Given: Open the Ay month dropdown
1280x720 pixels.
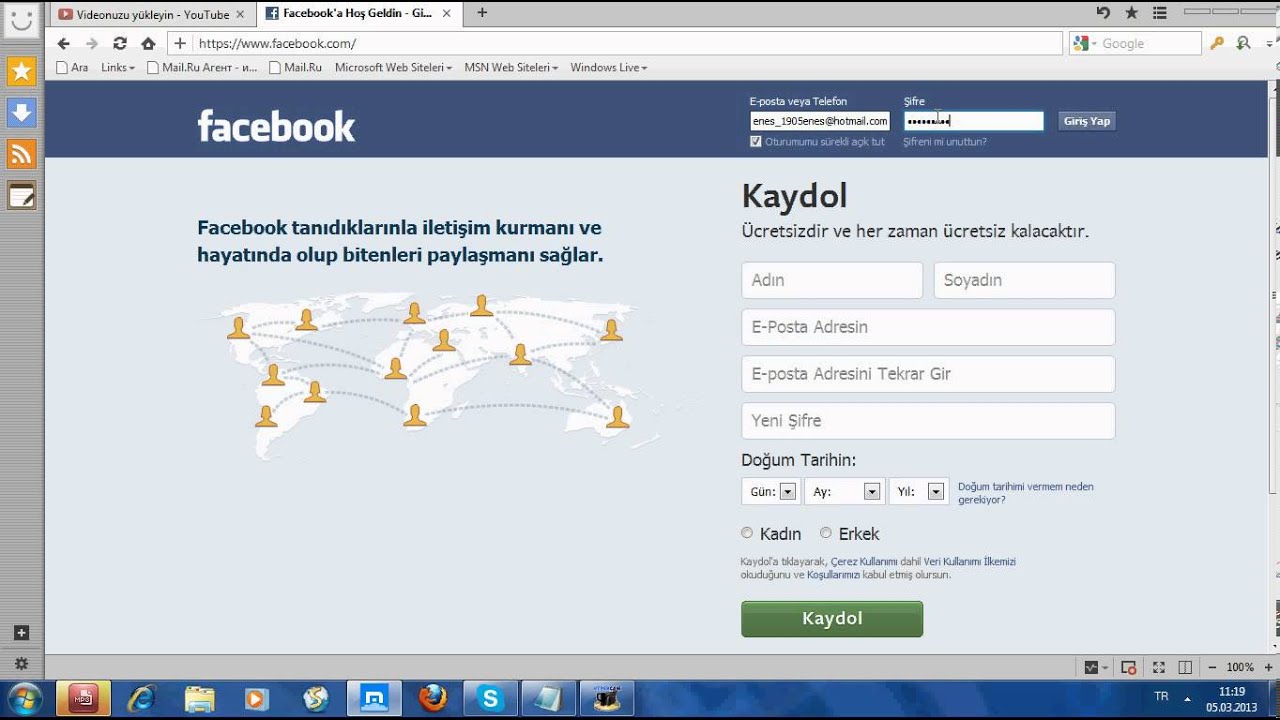Looking at the screenshot, I should pos(845,492).
